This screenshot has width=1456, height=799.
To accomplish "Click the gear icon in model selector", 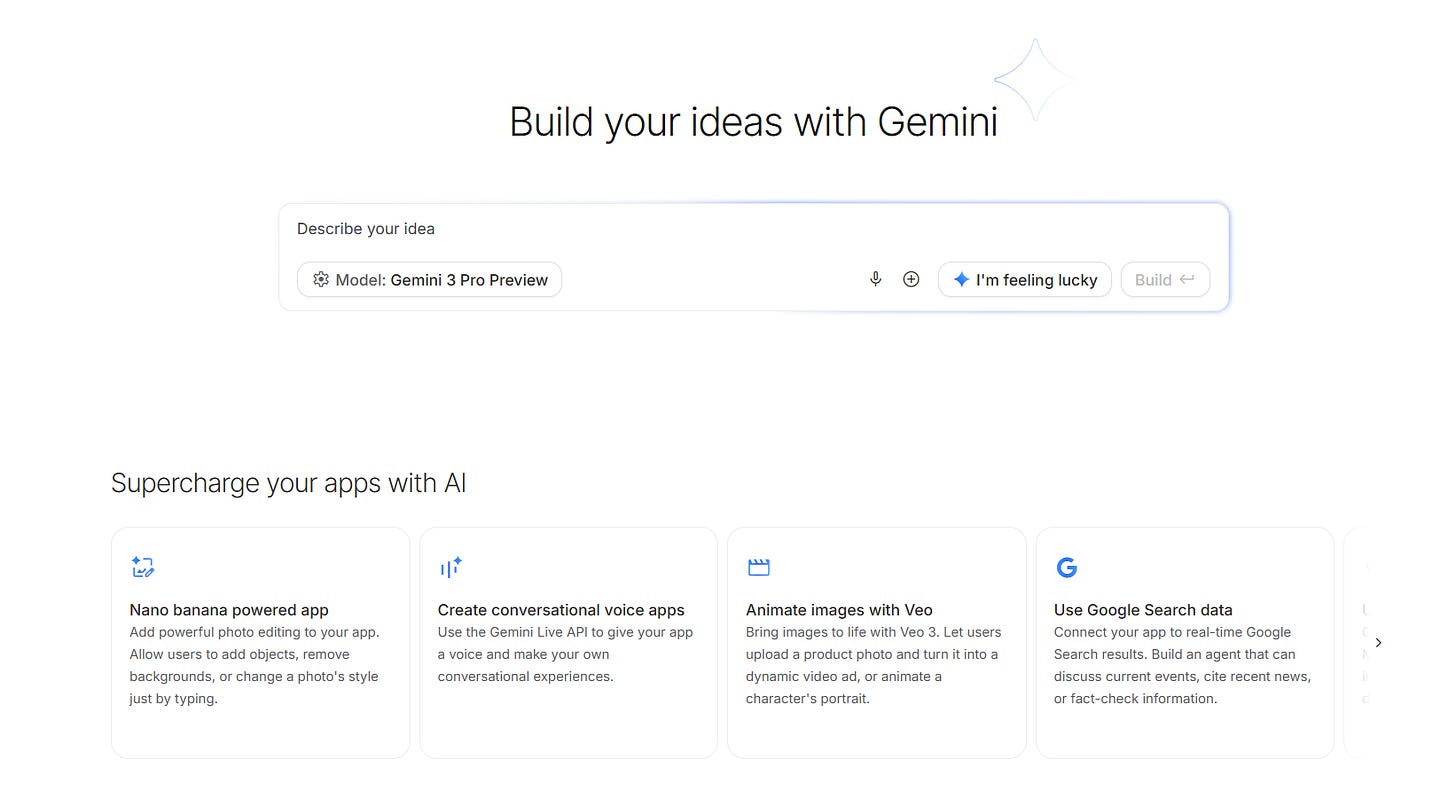I will point(321,280).
